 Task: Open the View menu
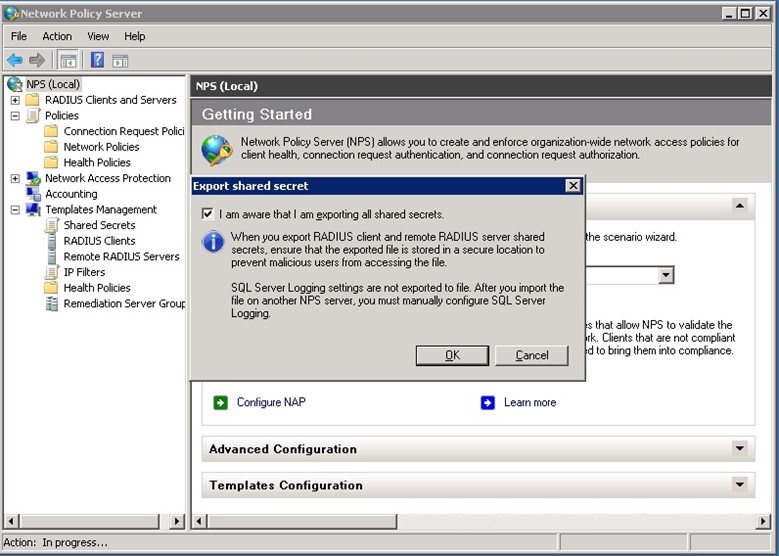pyautogui.click(x=98, y=36)
